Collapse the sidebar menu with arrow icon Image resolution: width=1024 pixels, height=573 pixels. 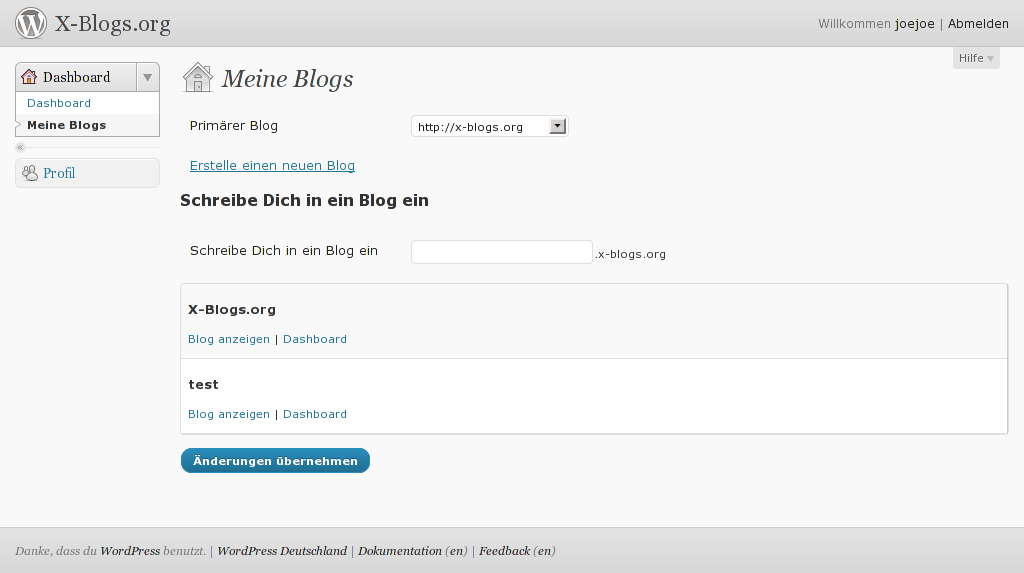click(x=20, y=148)
